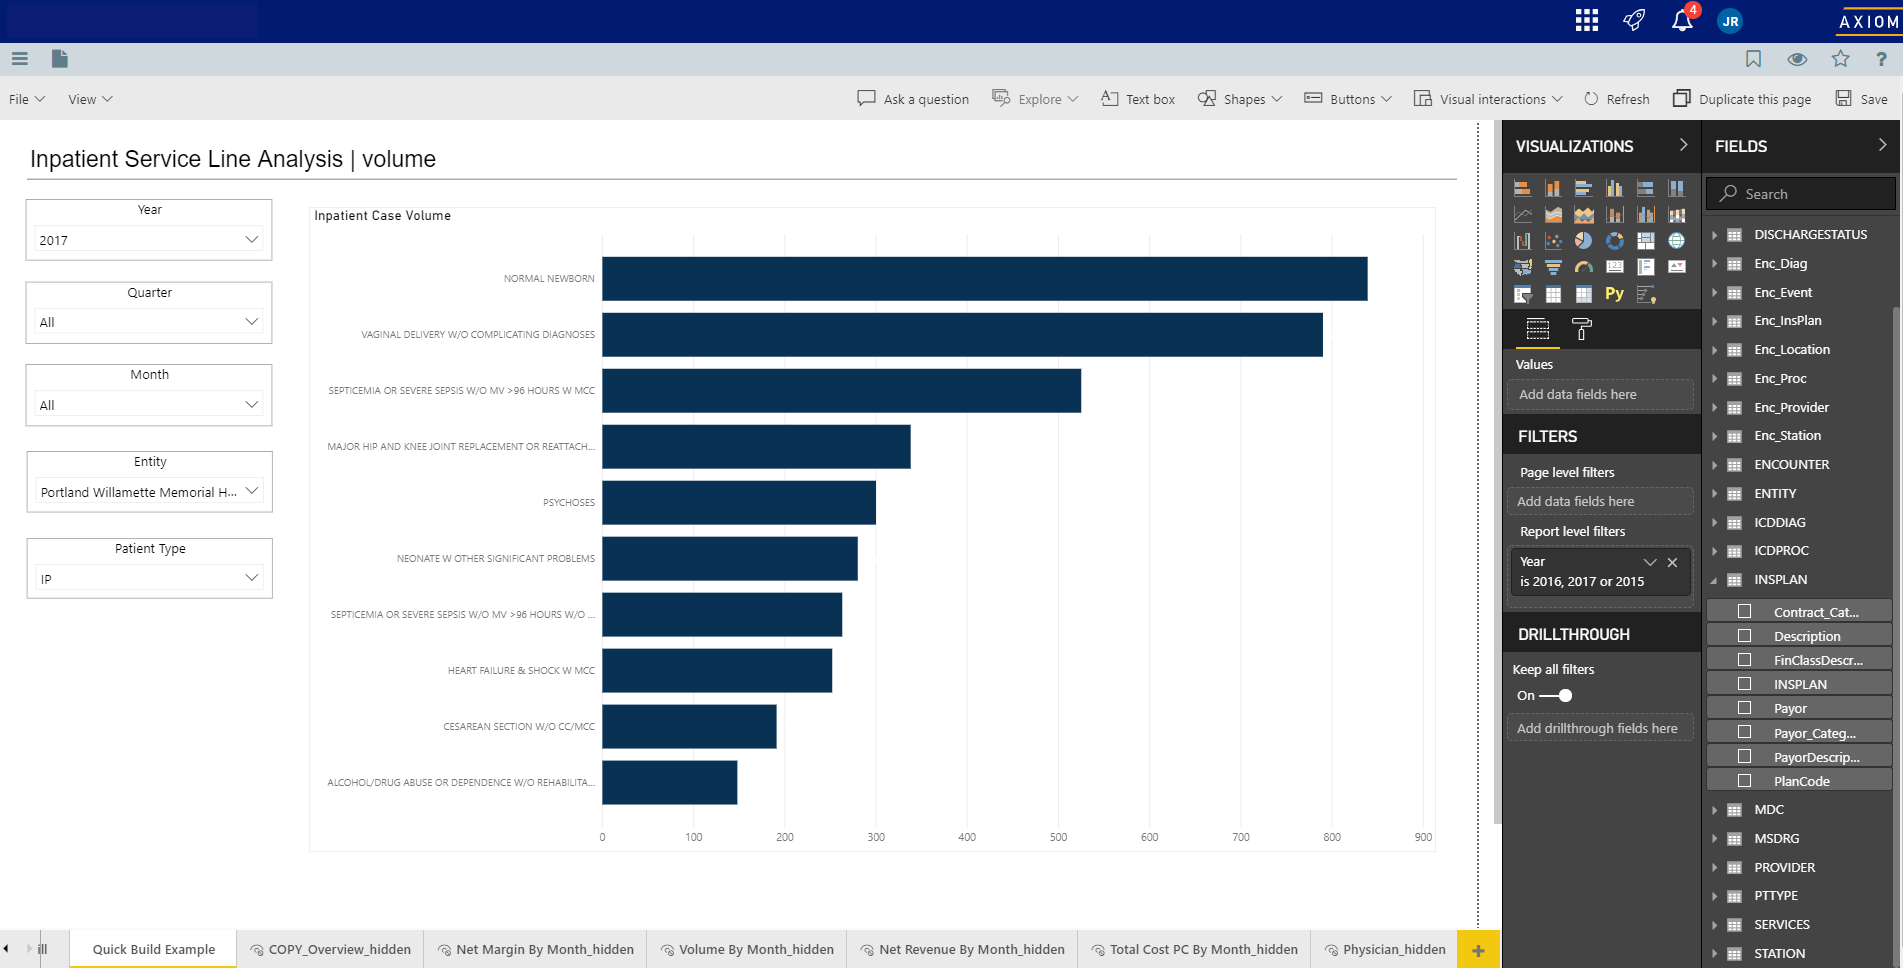Open the File menu

27,99
